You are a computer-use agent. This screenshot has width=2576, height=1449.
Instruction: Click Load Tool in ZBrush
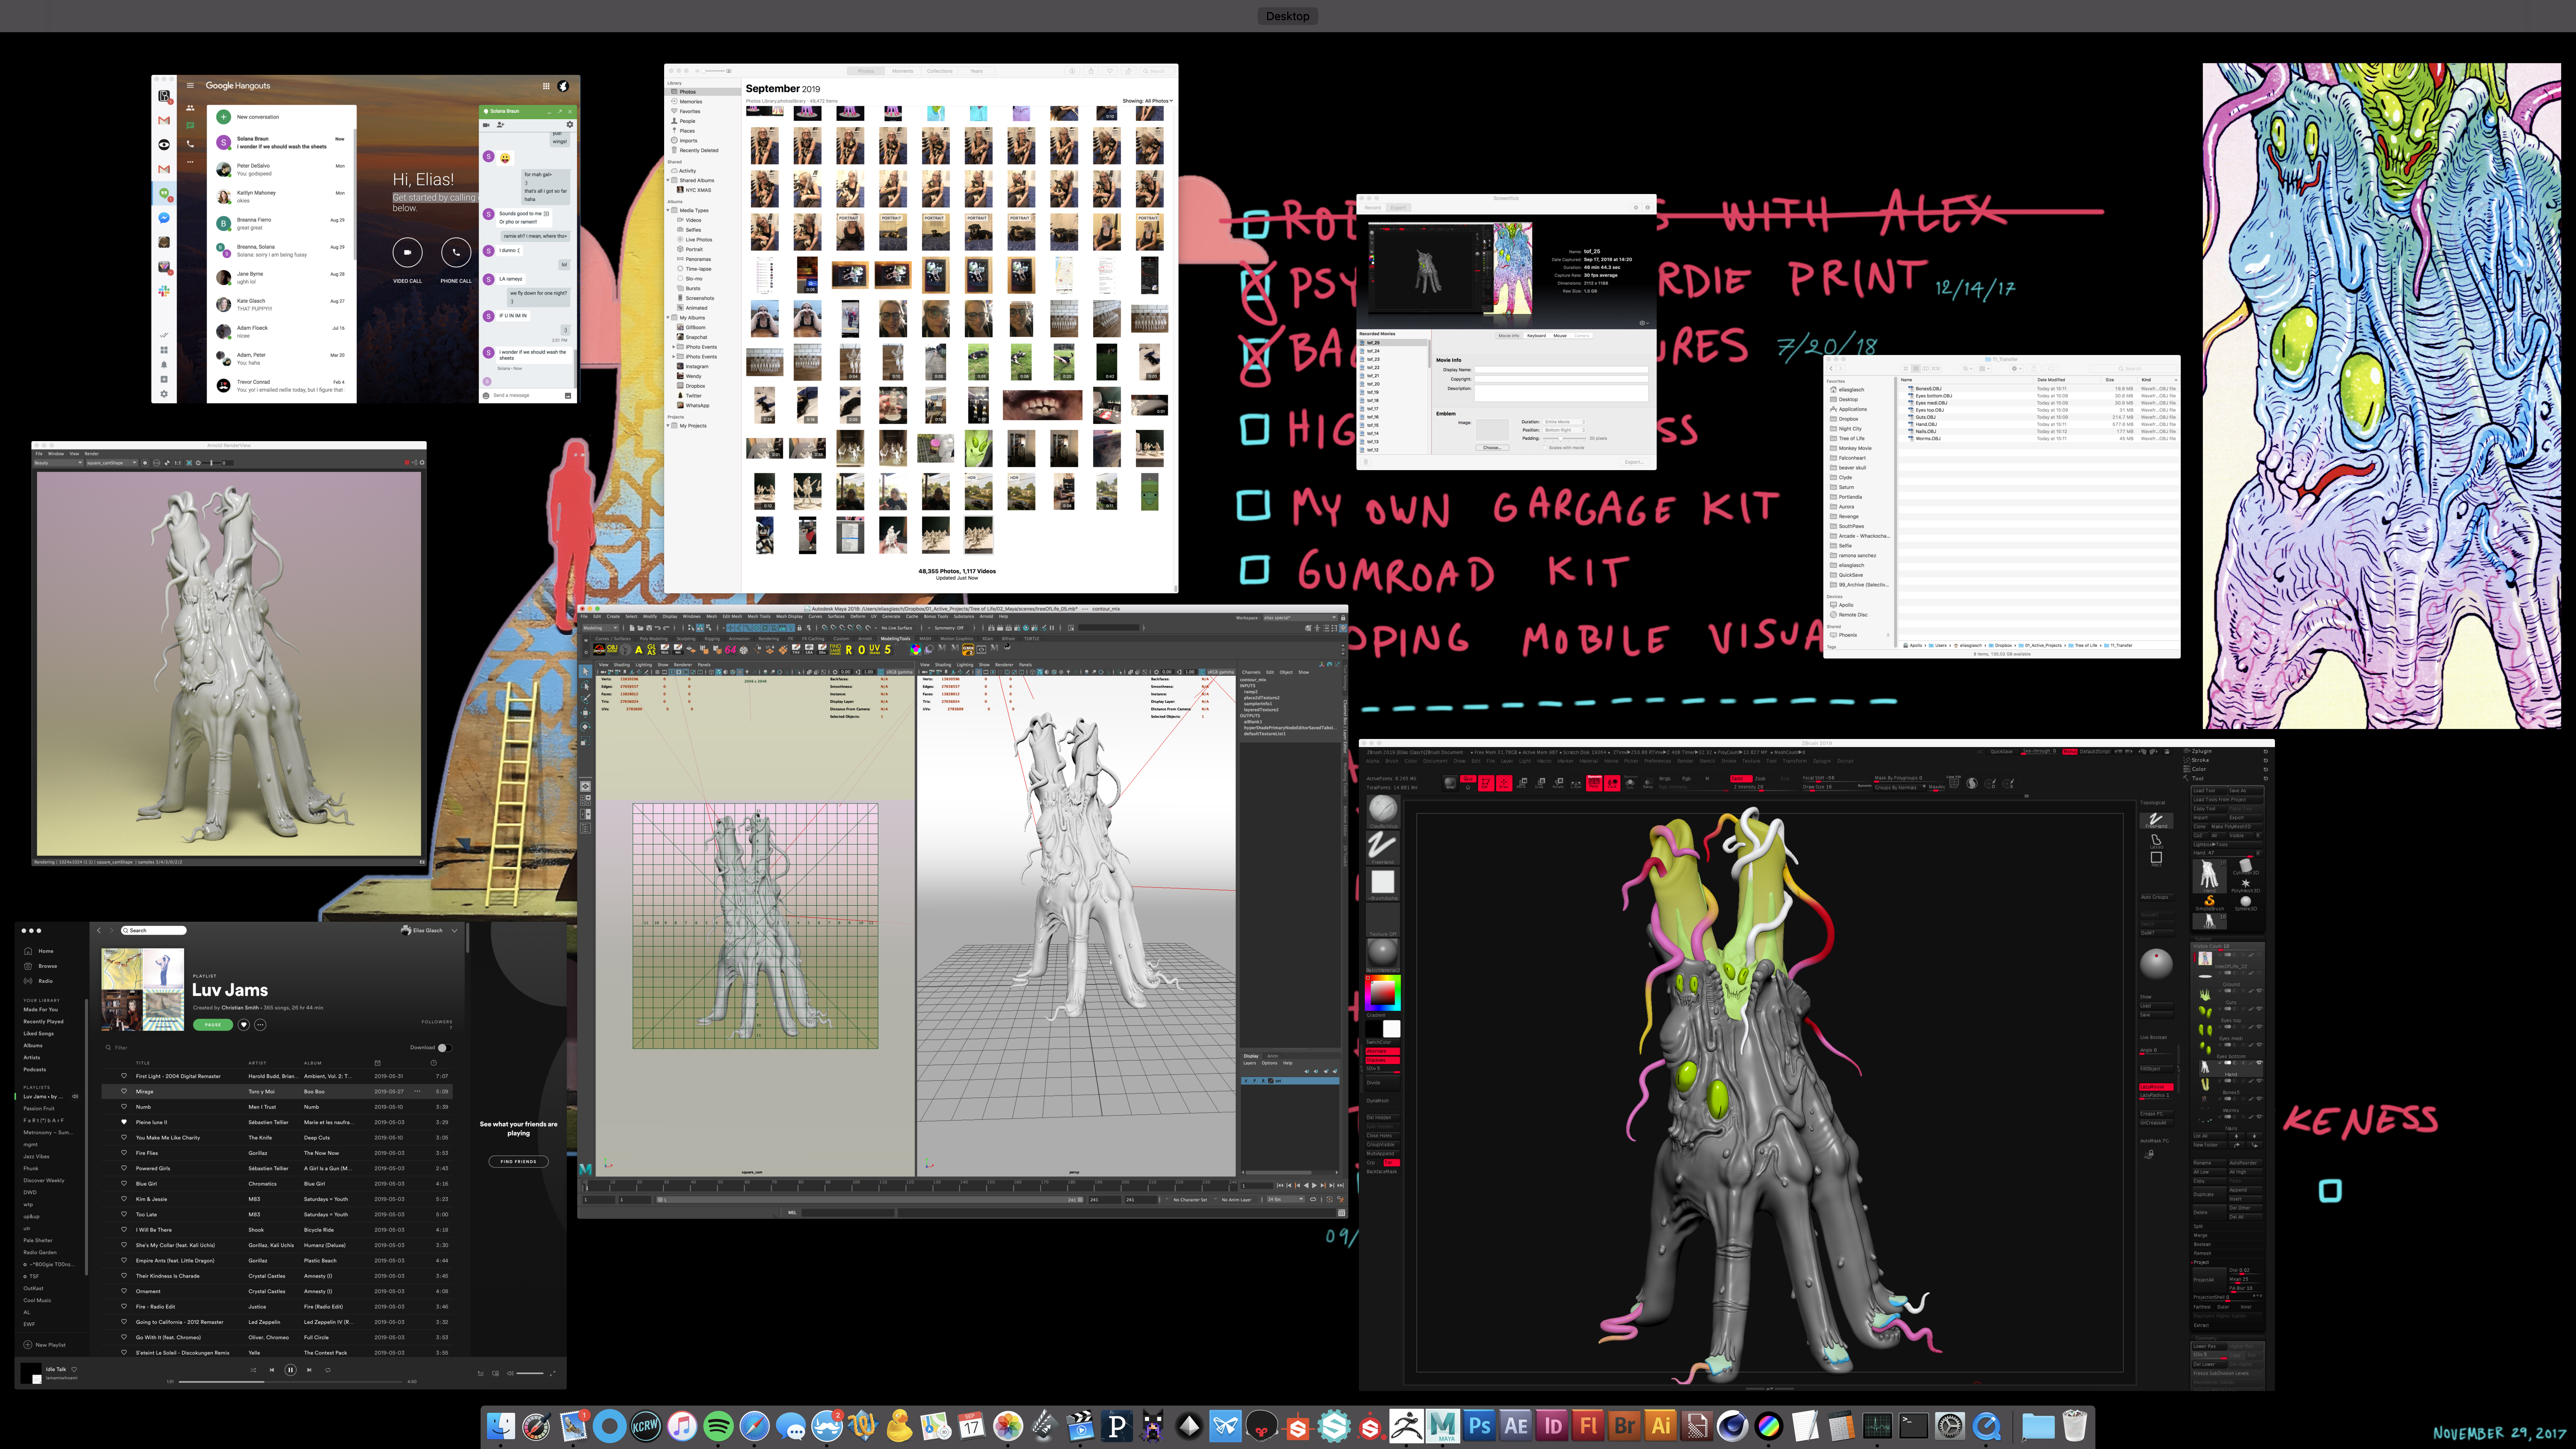pyautogui.click(x=2210, y=791)
